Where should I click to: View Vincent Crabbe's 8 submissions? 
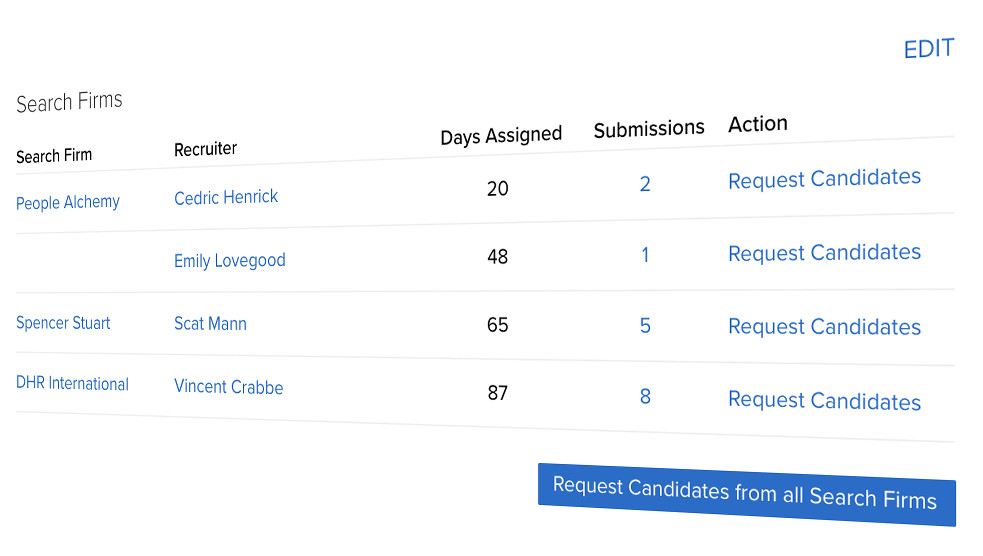coord(645,396)
